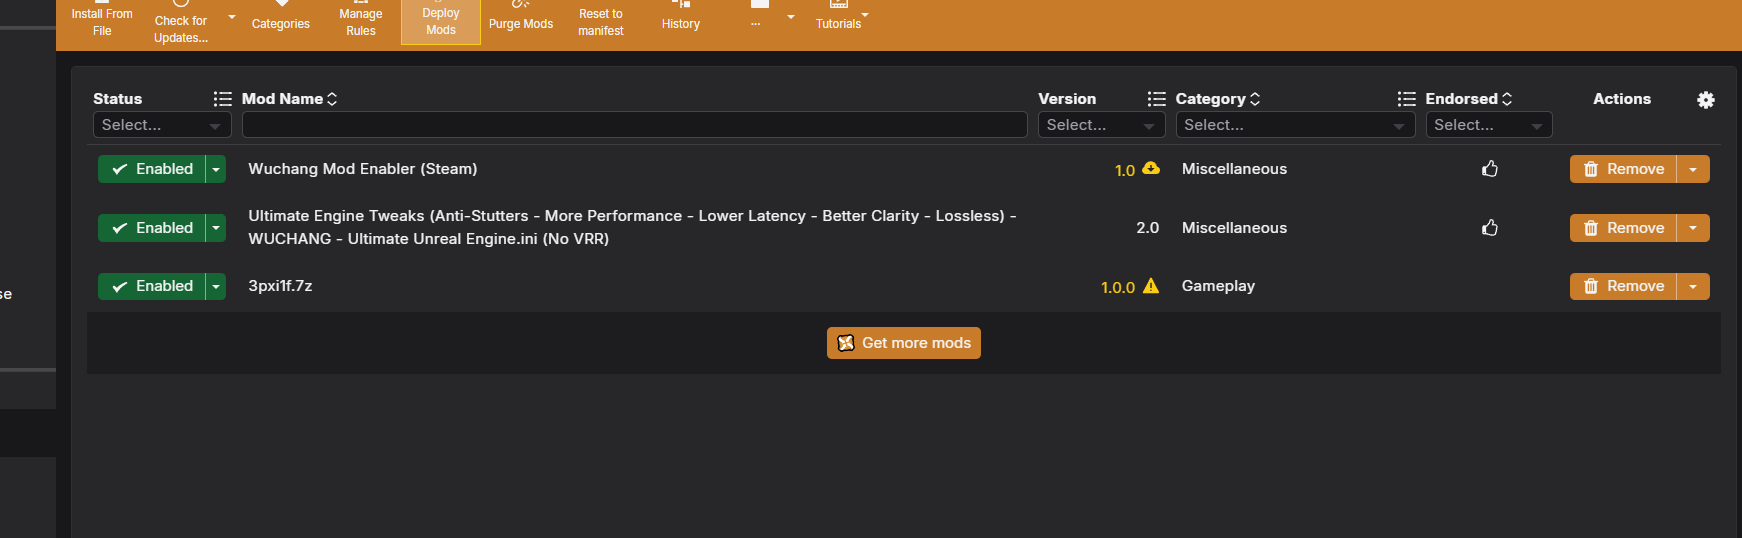Image resolution: width=1742 pixels, height=538 pixels.
Task: Click list icon beside Category header
Action: click(1407, 99)
